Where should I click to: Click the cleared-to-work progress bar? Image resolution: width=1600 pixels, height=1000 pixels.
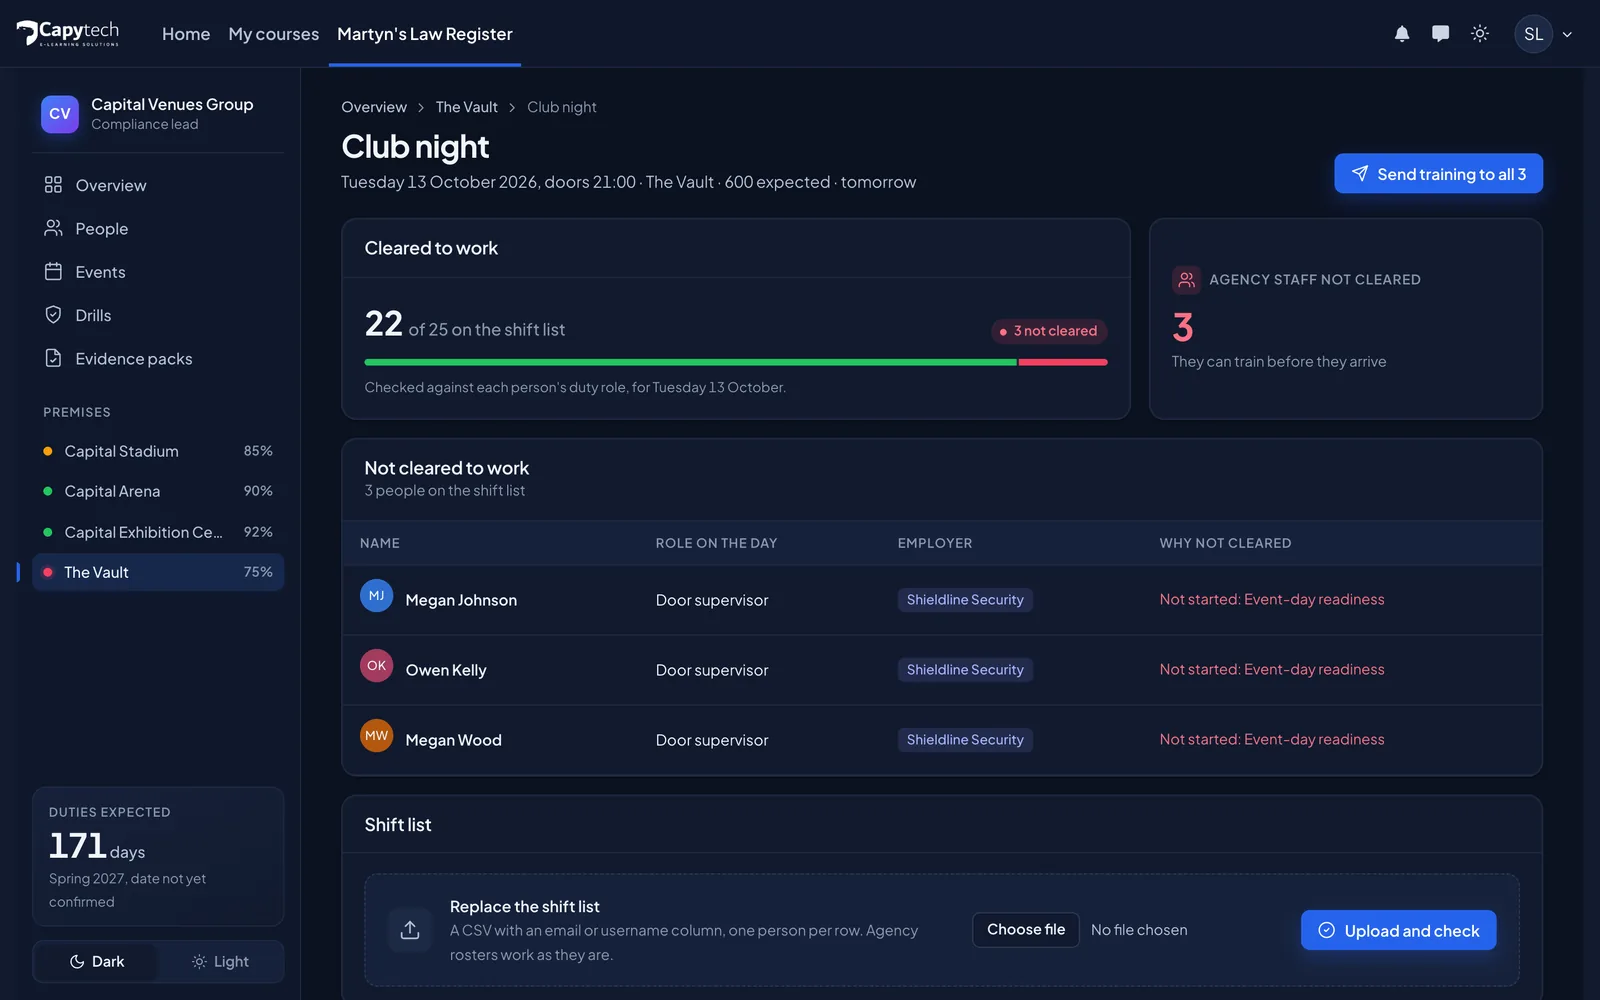pyautogui.click(x=736, y=362)
